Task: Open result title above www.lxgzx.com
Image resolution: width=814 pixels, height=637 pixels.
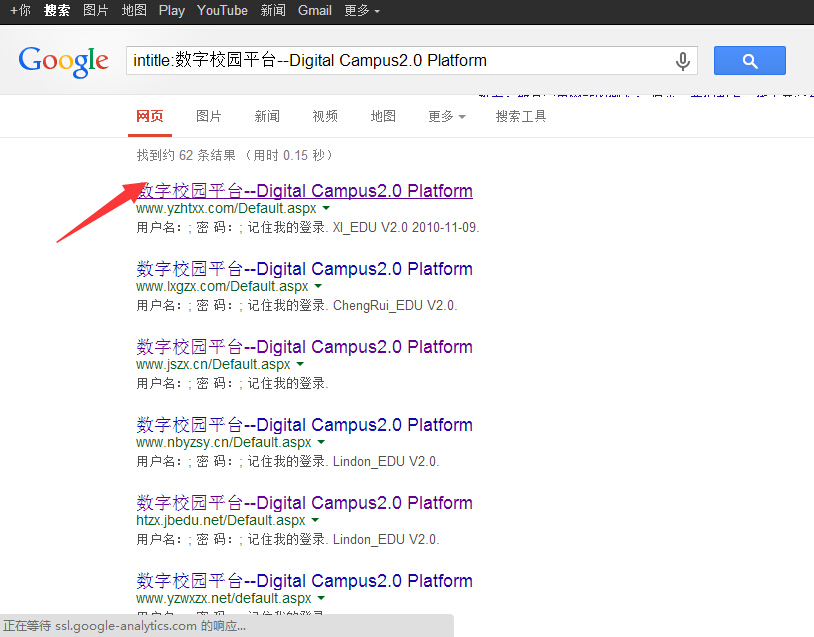Action: (305, 269)
